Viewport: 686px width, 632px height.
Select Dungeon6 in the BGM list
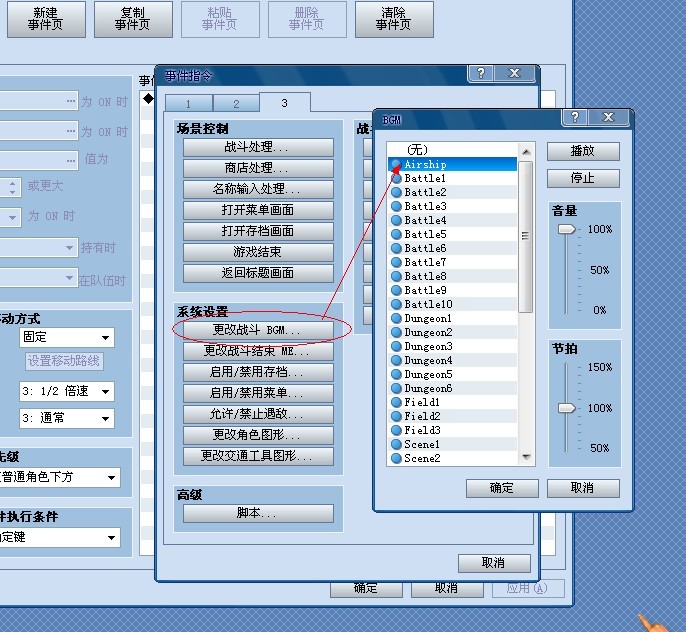pyautogui.click(x=453, y=388)
